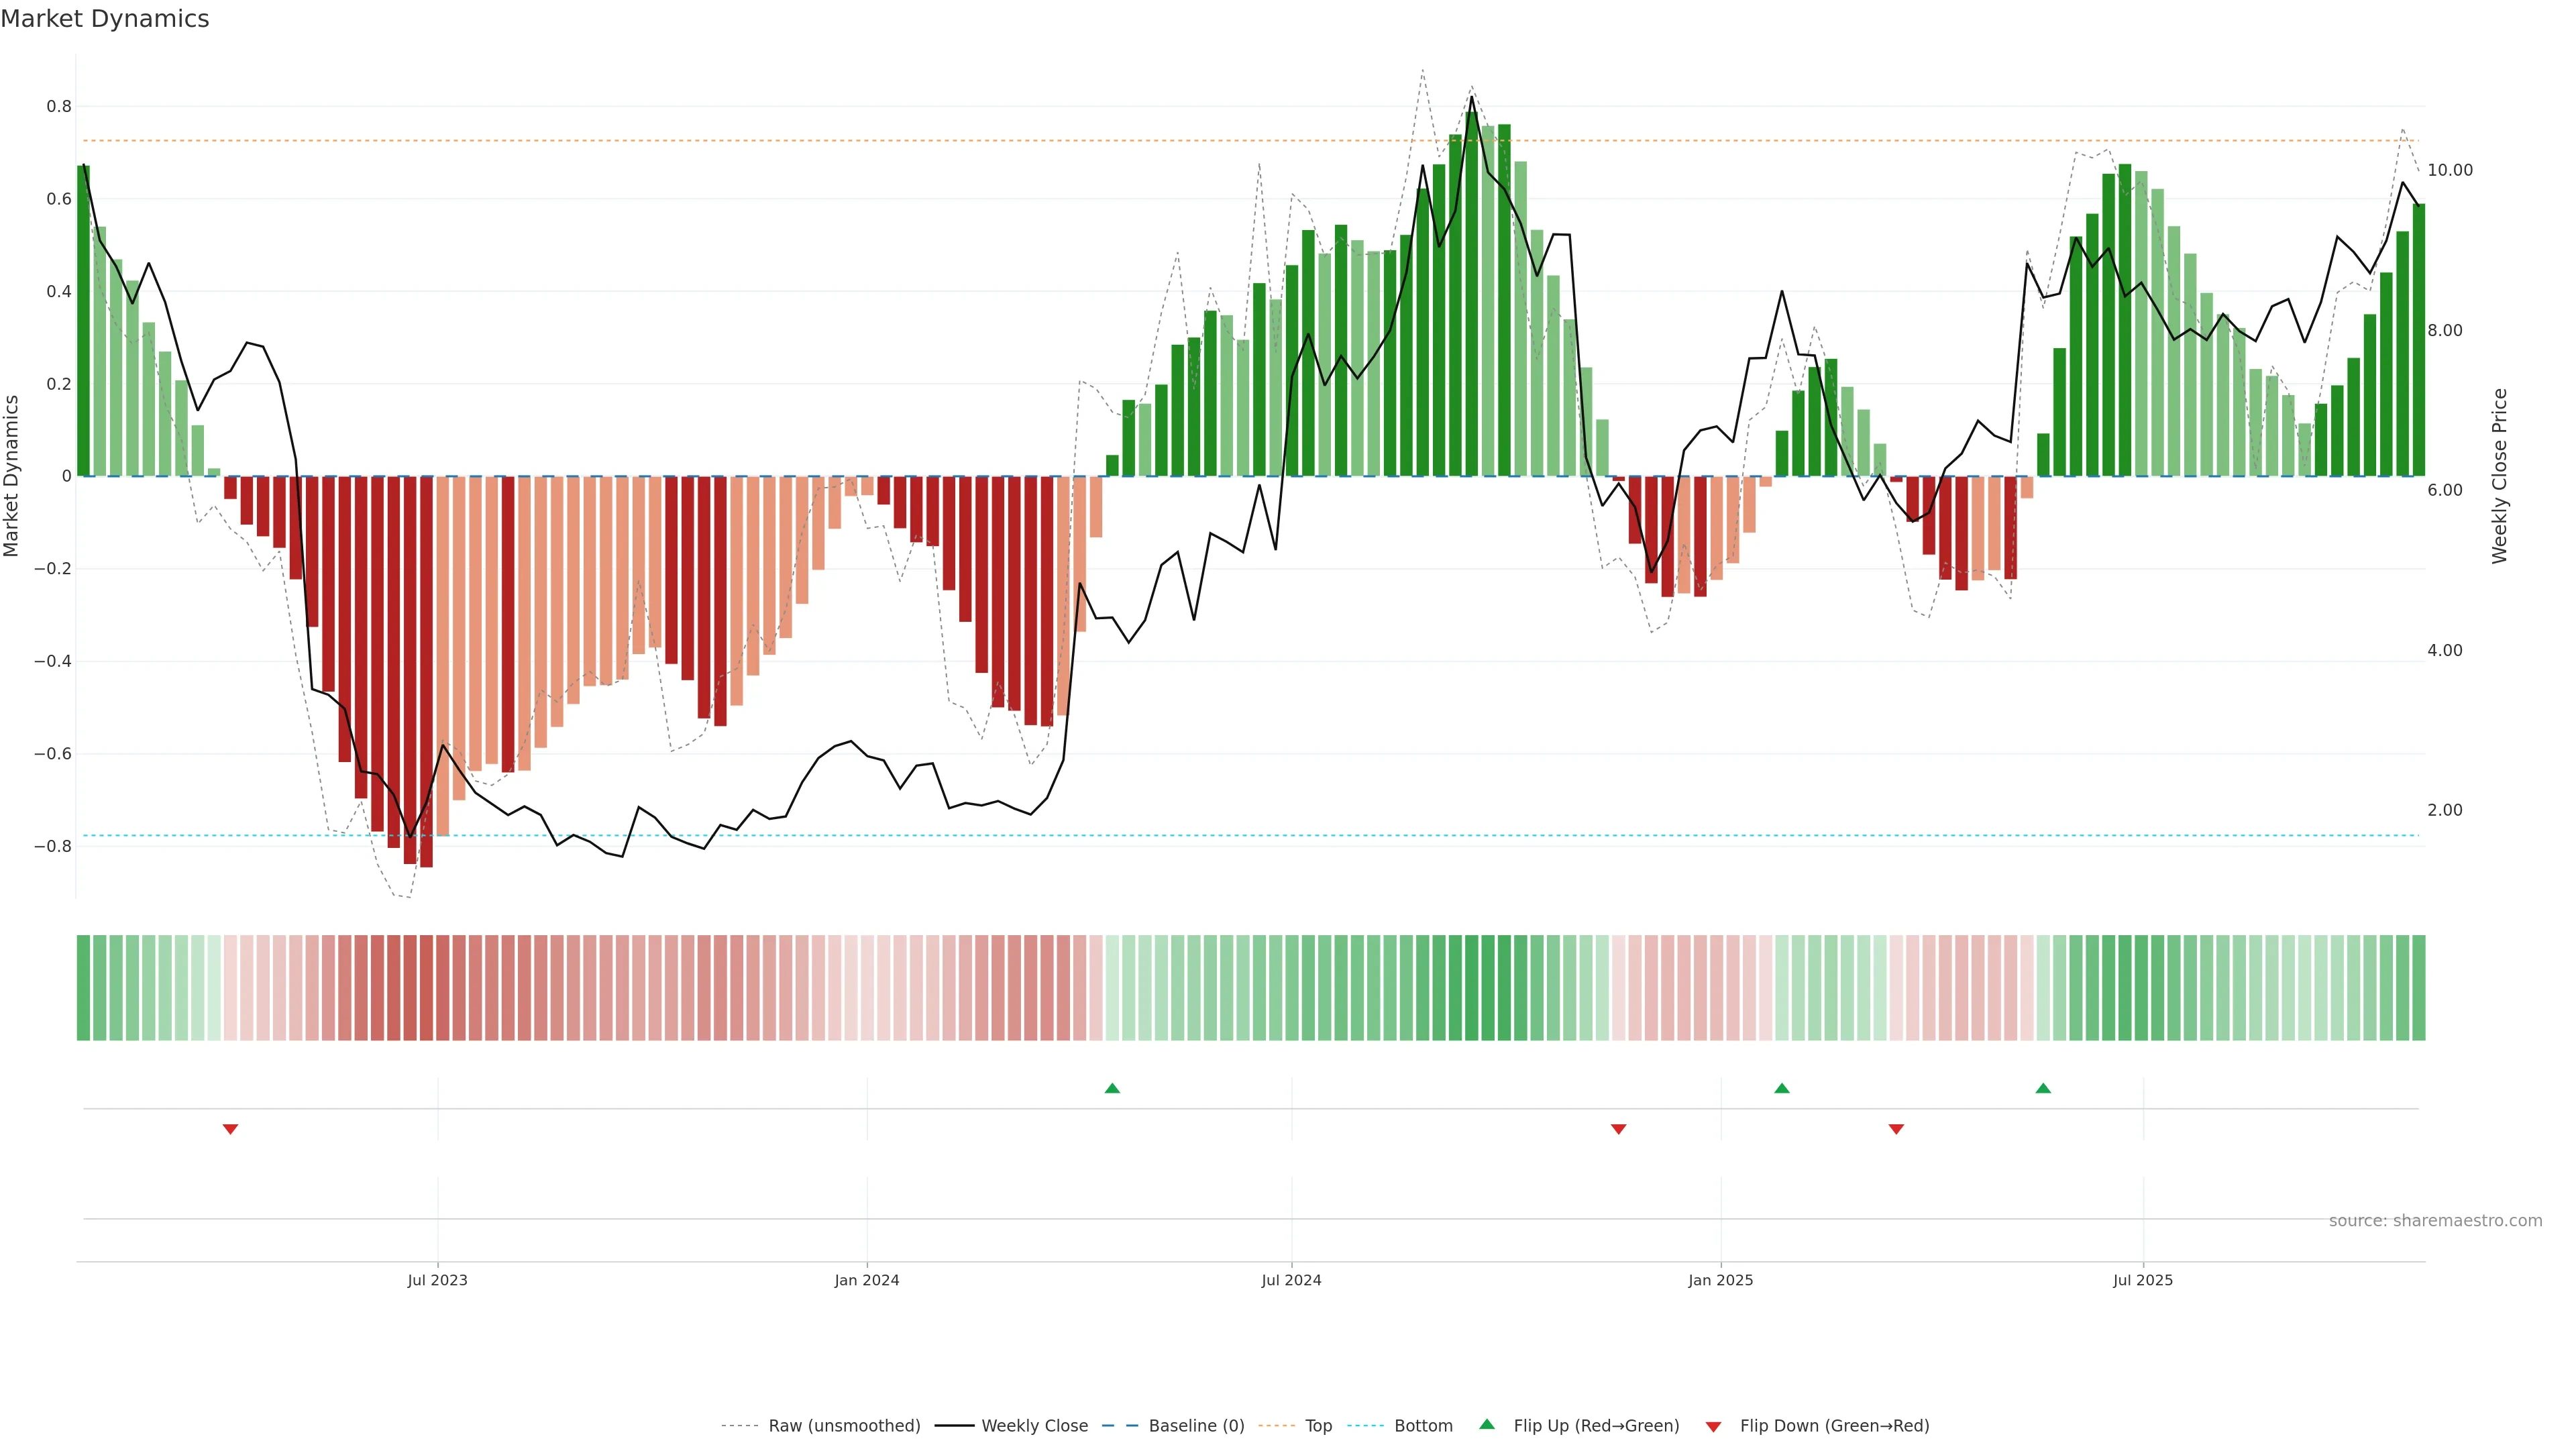
Task: Click the leftmost red flip-down triangle marker
Action: pos(230,1129)
